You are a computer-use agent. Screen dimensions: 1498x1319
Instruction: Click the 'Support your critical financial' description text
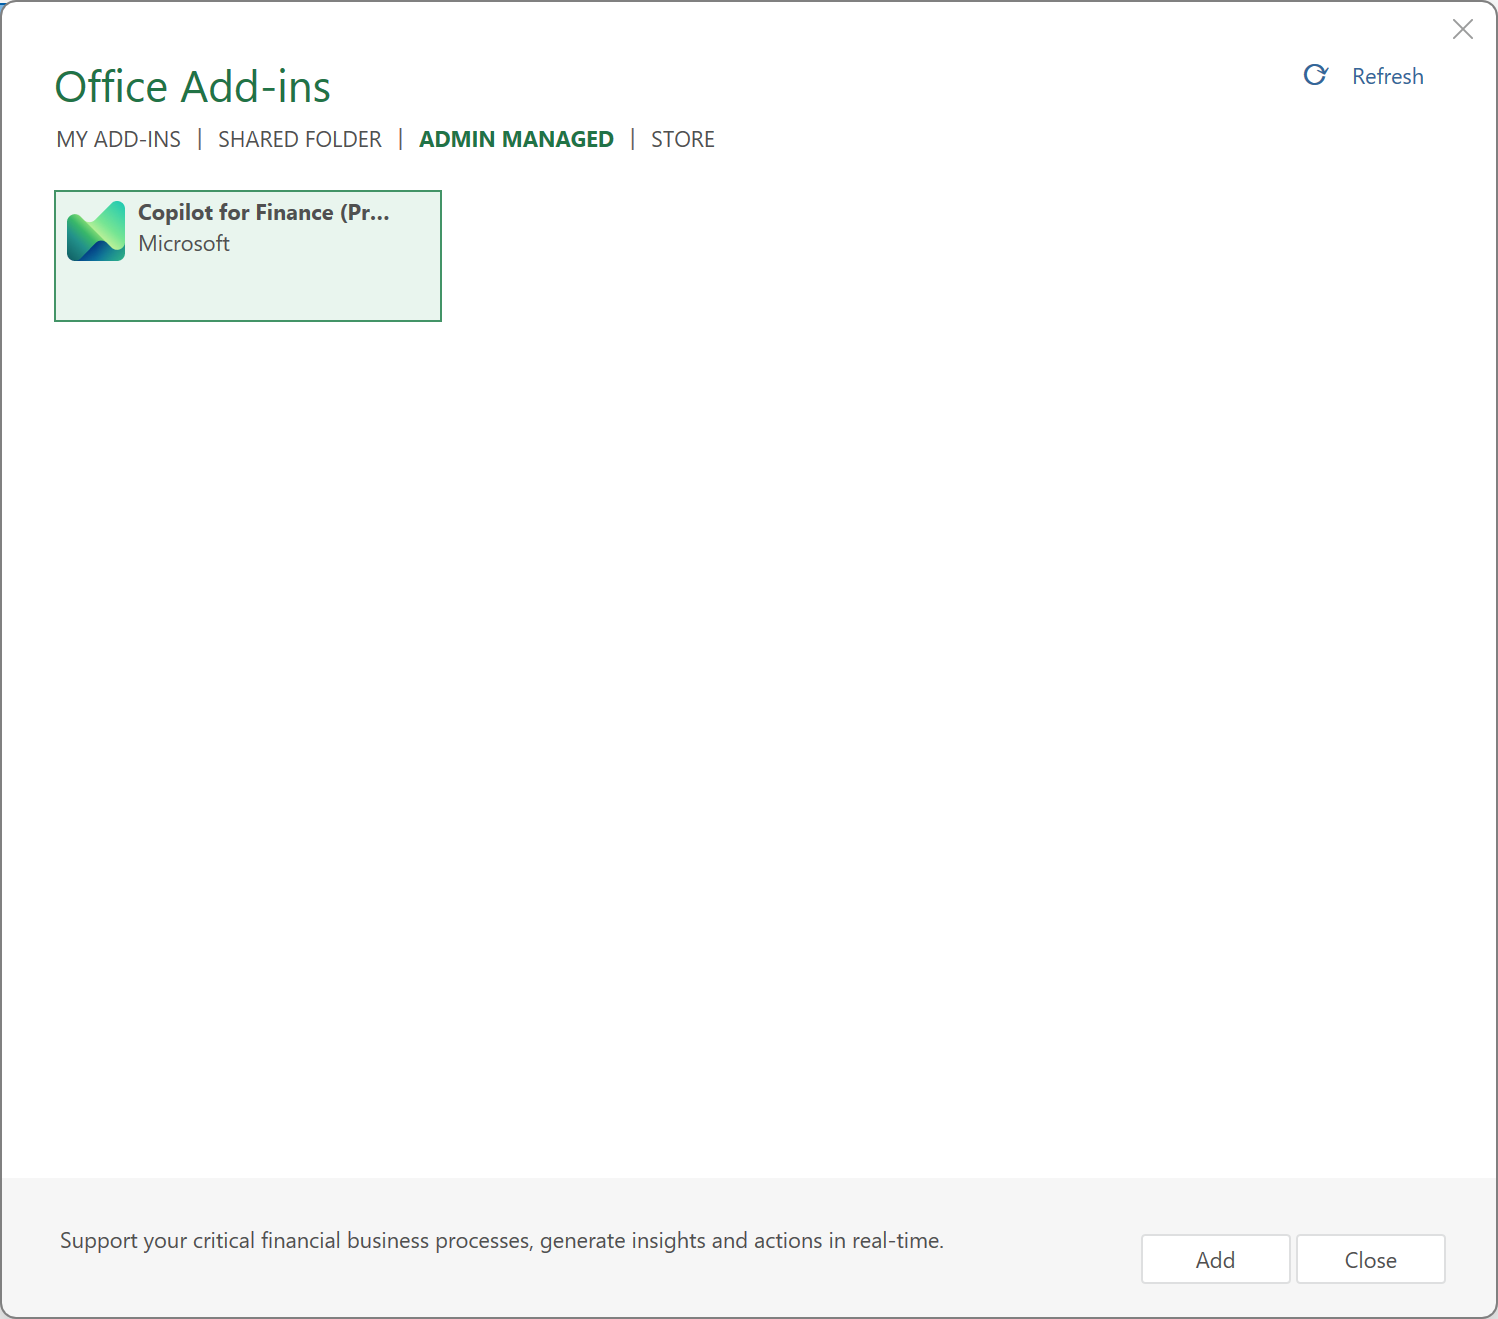[502, 1240]
